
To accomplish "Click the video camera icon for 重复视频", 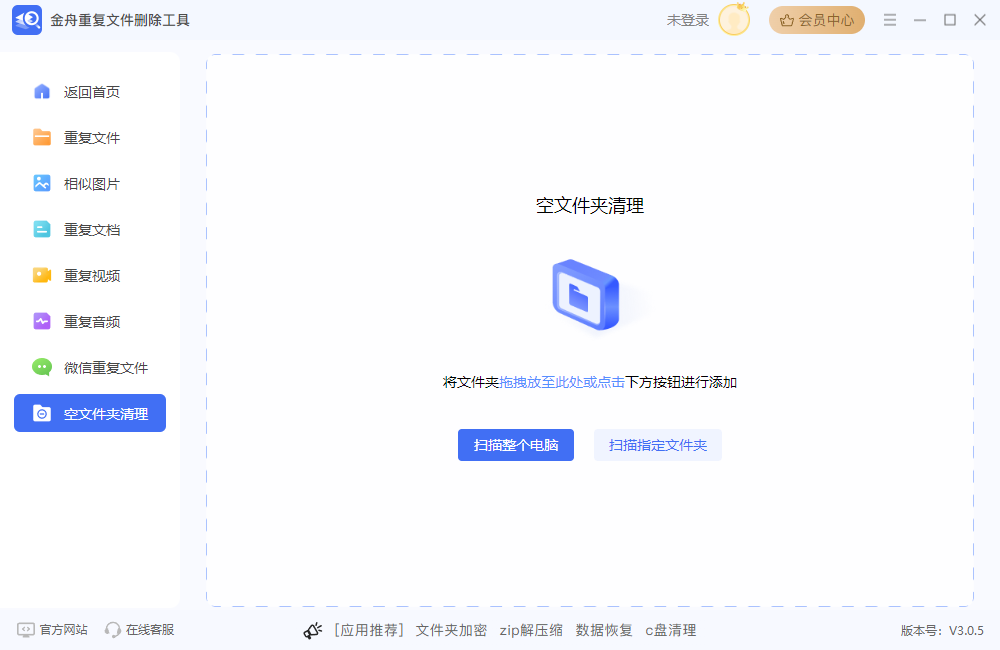I will [42, 275].
